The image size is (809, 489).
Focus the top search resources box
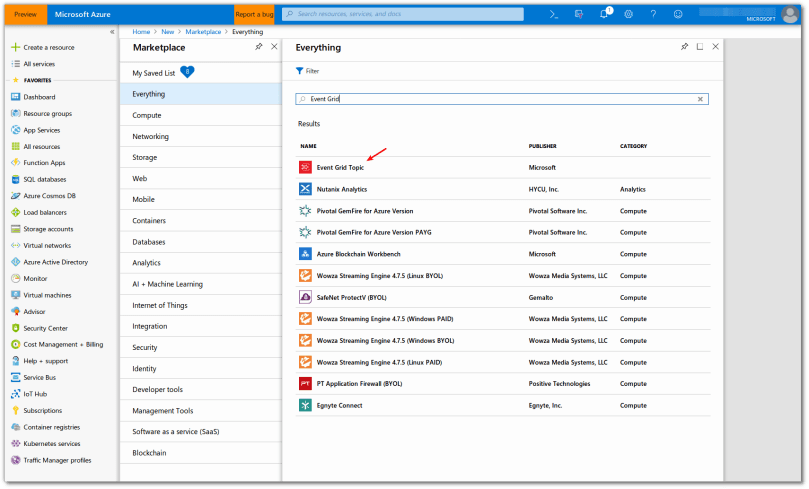coord(402,14)
